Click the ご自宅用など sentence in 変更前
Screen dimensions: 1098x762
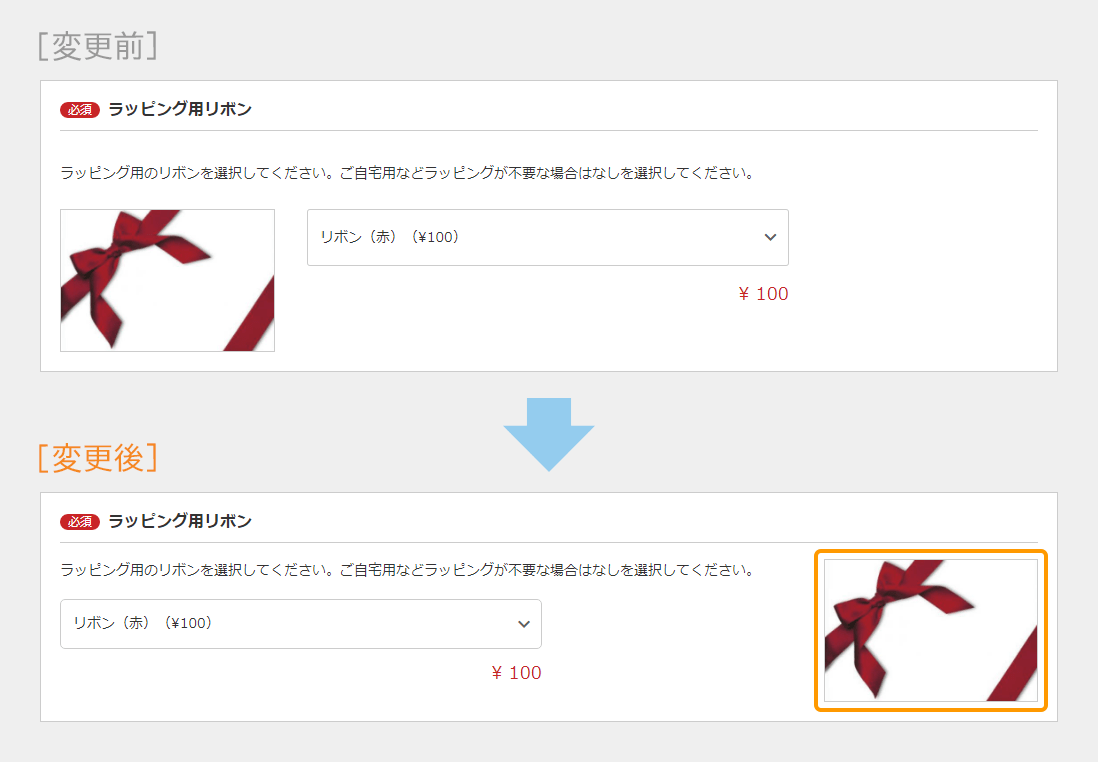[548, 173]
